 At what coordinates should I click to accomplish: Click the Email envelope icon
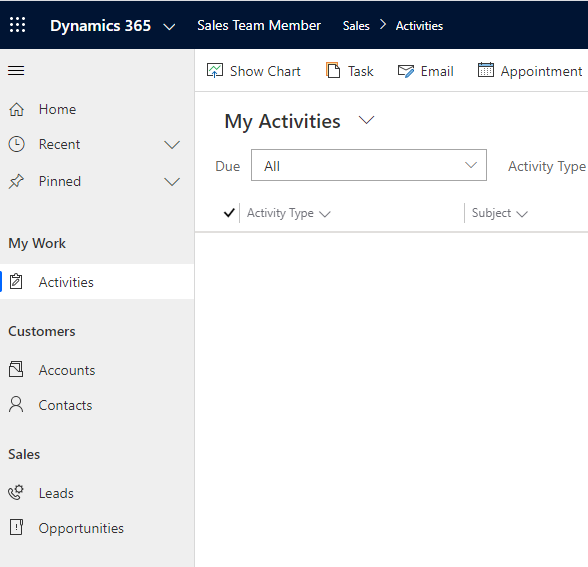pos(406,71)
